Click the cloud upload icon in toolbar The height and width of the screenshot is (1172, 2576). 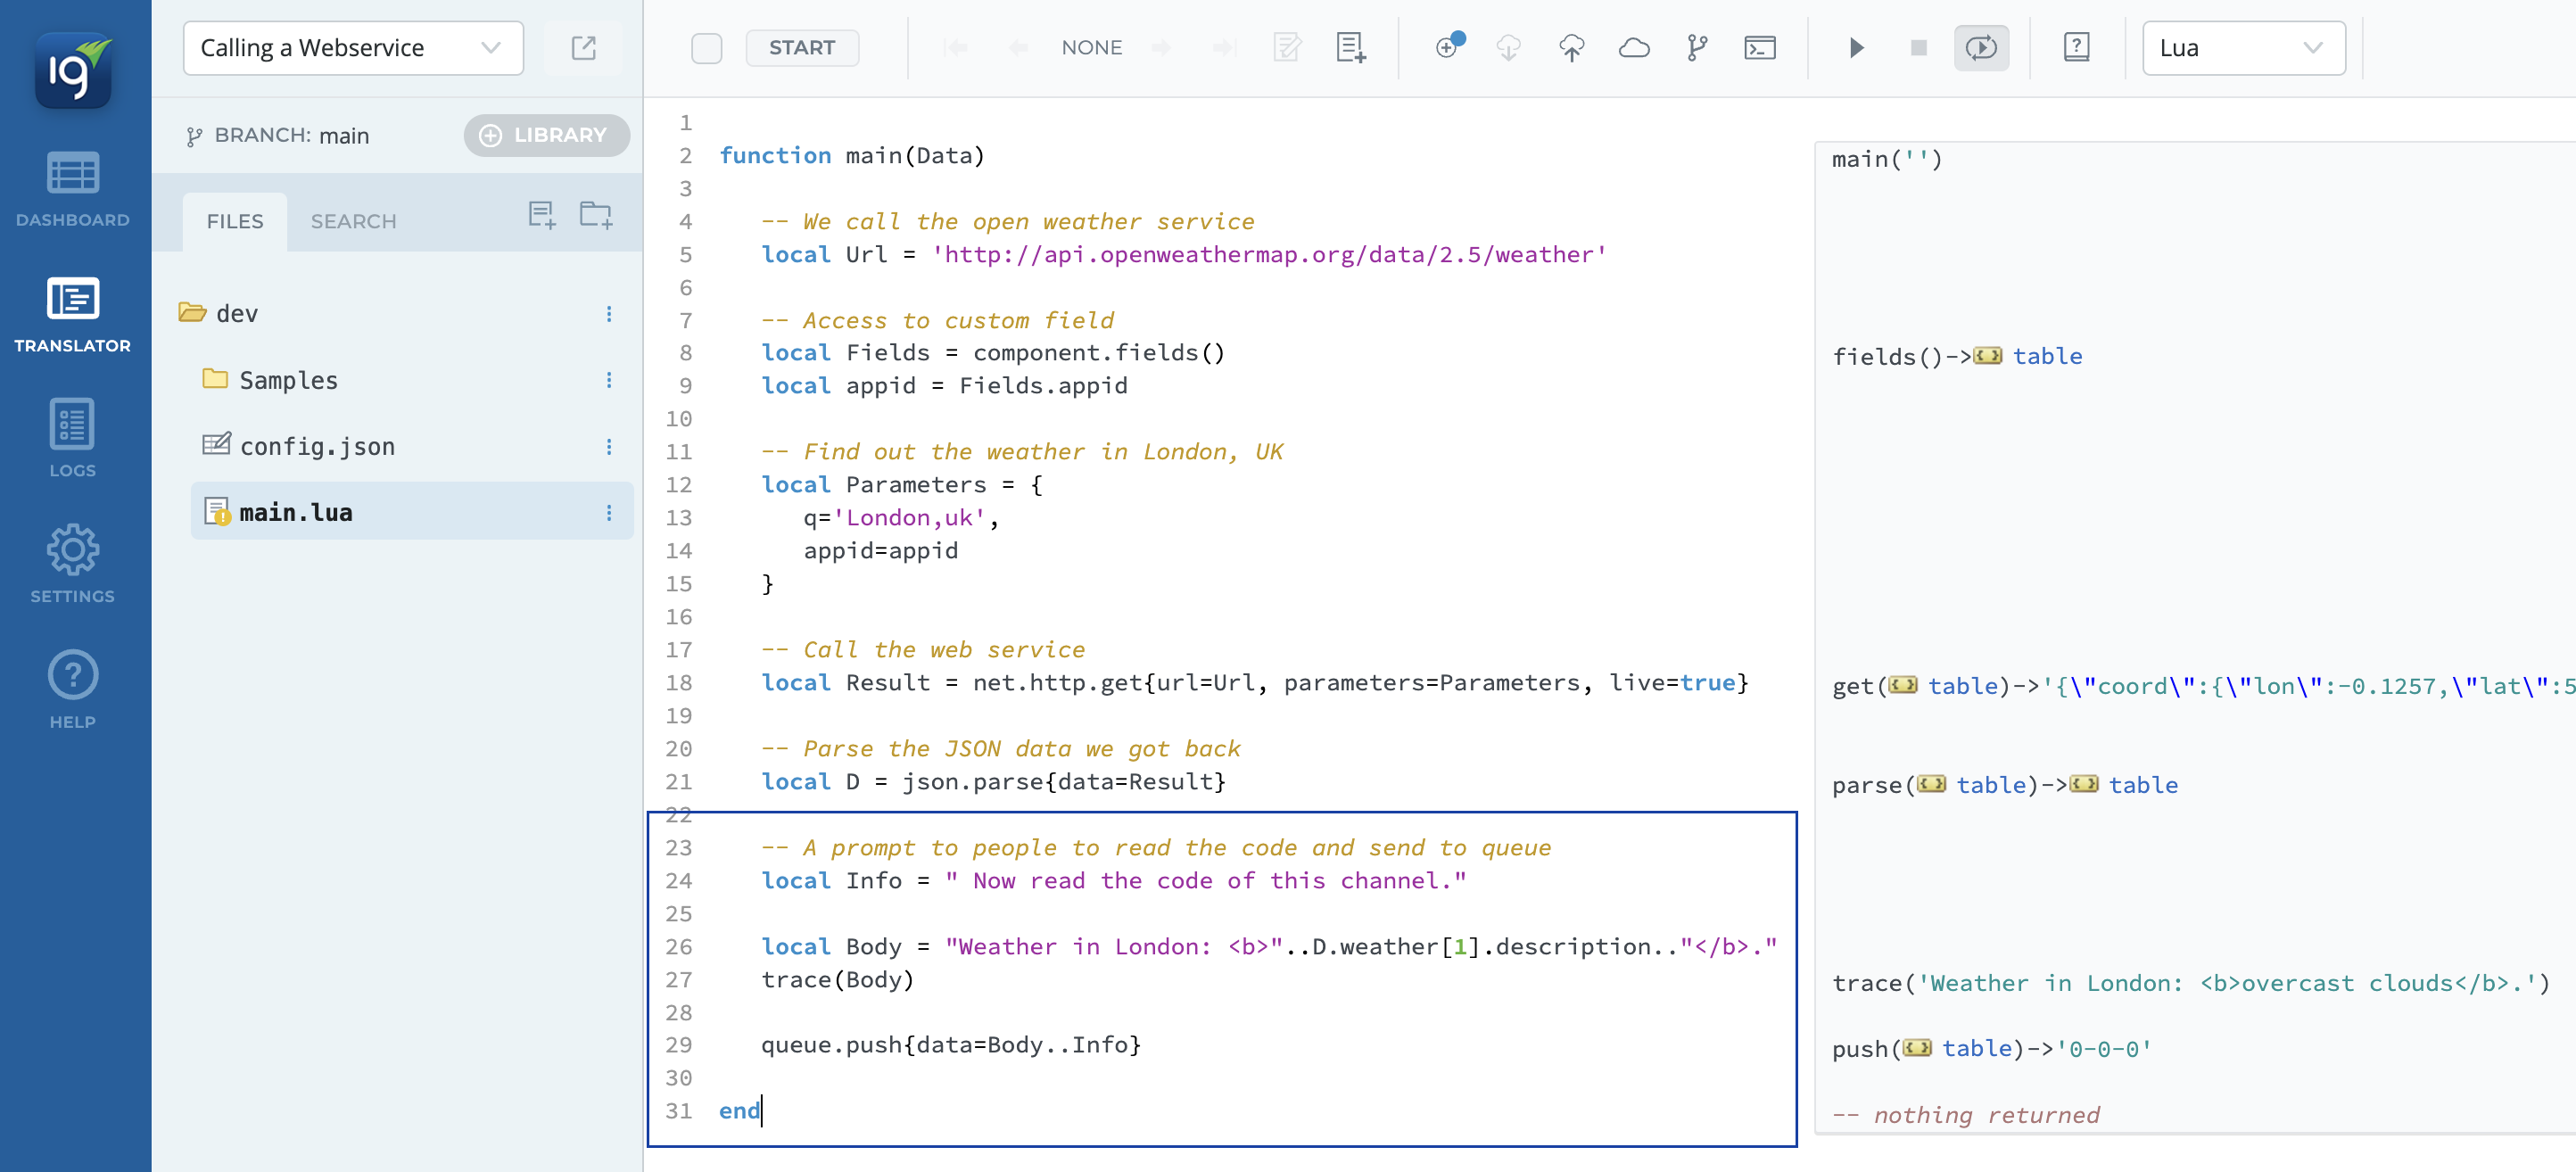1571,48
